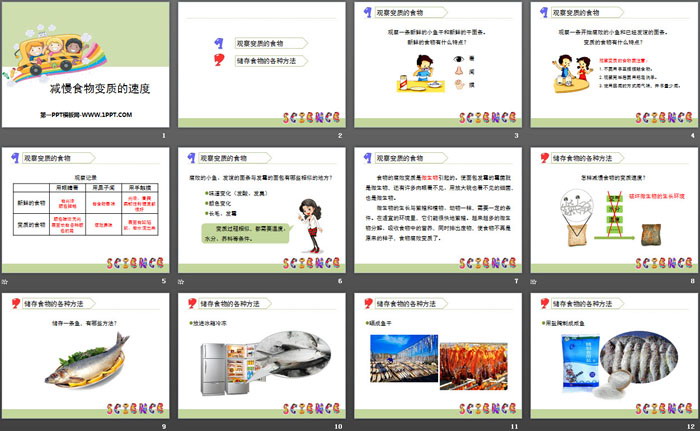Select slide 4 with the two cartoon children
This screenshot has width=700, height=431.
click(614, 65)
